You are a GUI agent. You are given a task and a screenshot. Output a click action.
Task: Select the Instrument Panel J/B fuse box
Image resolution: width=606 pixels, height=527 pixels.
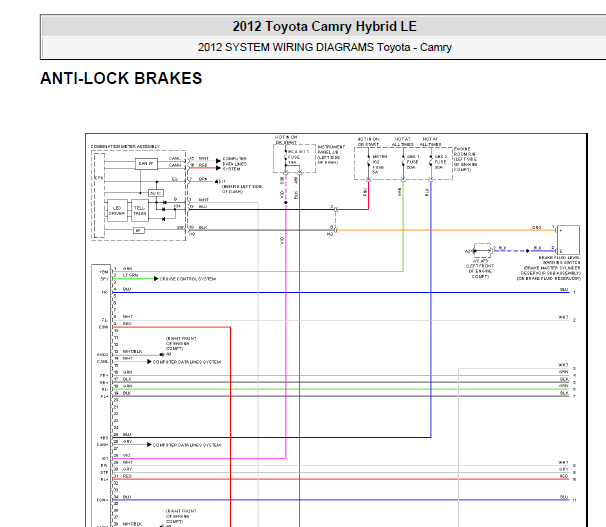click(294, 158)
